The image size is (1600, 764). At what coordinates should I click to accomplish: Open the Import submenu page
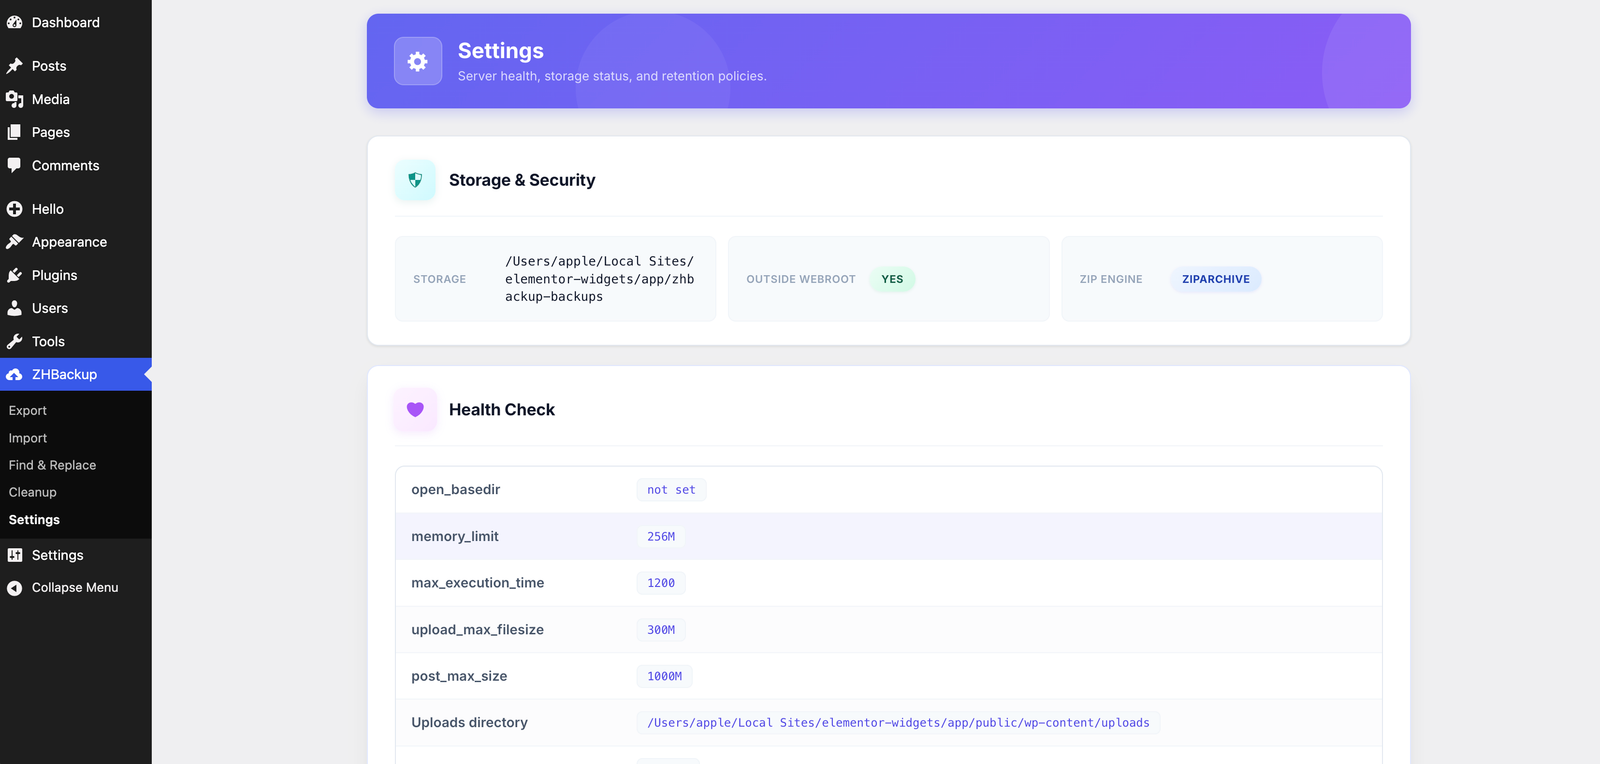(28, 438)
